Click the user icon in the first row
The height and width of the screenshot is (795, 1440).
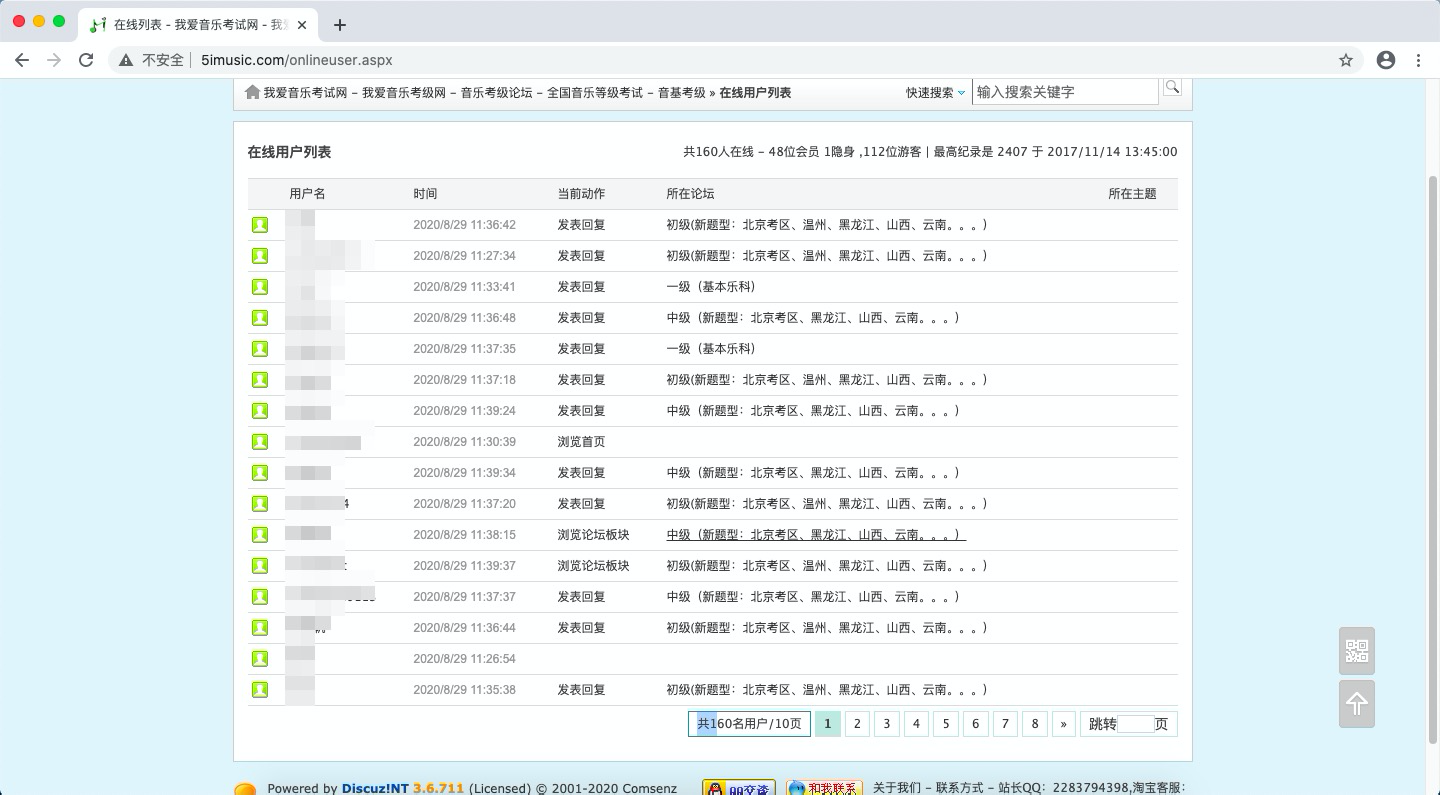click(260, 225)
